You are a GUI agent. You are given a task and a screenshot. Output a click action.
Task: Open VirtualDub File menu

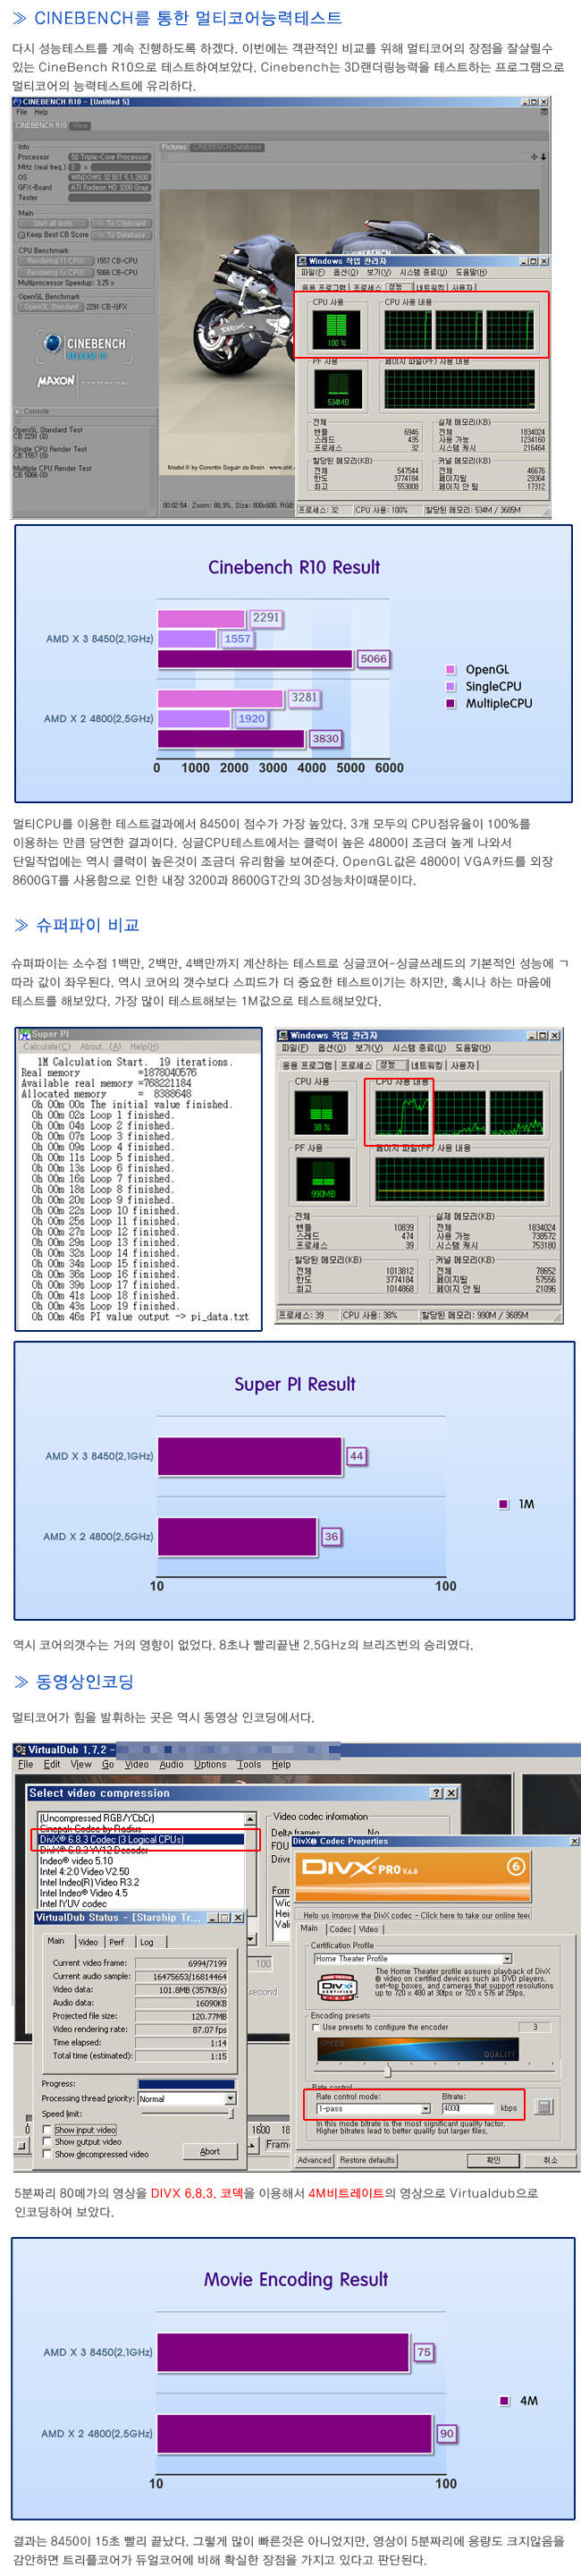point(25,1765)
